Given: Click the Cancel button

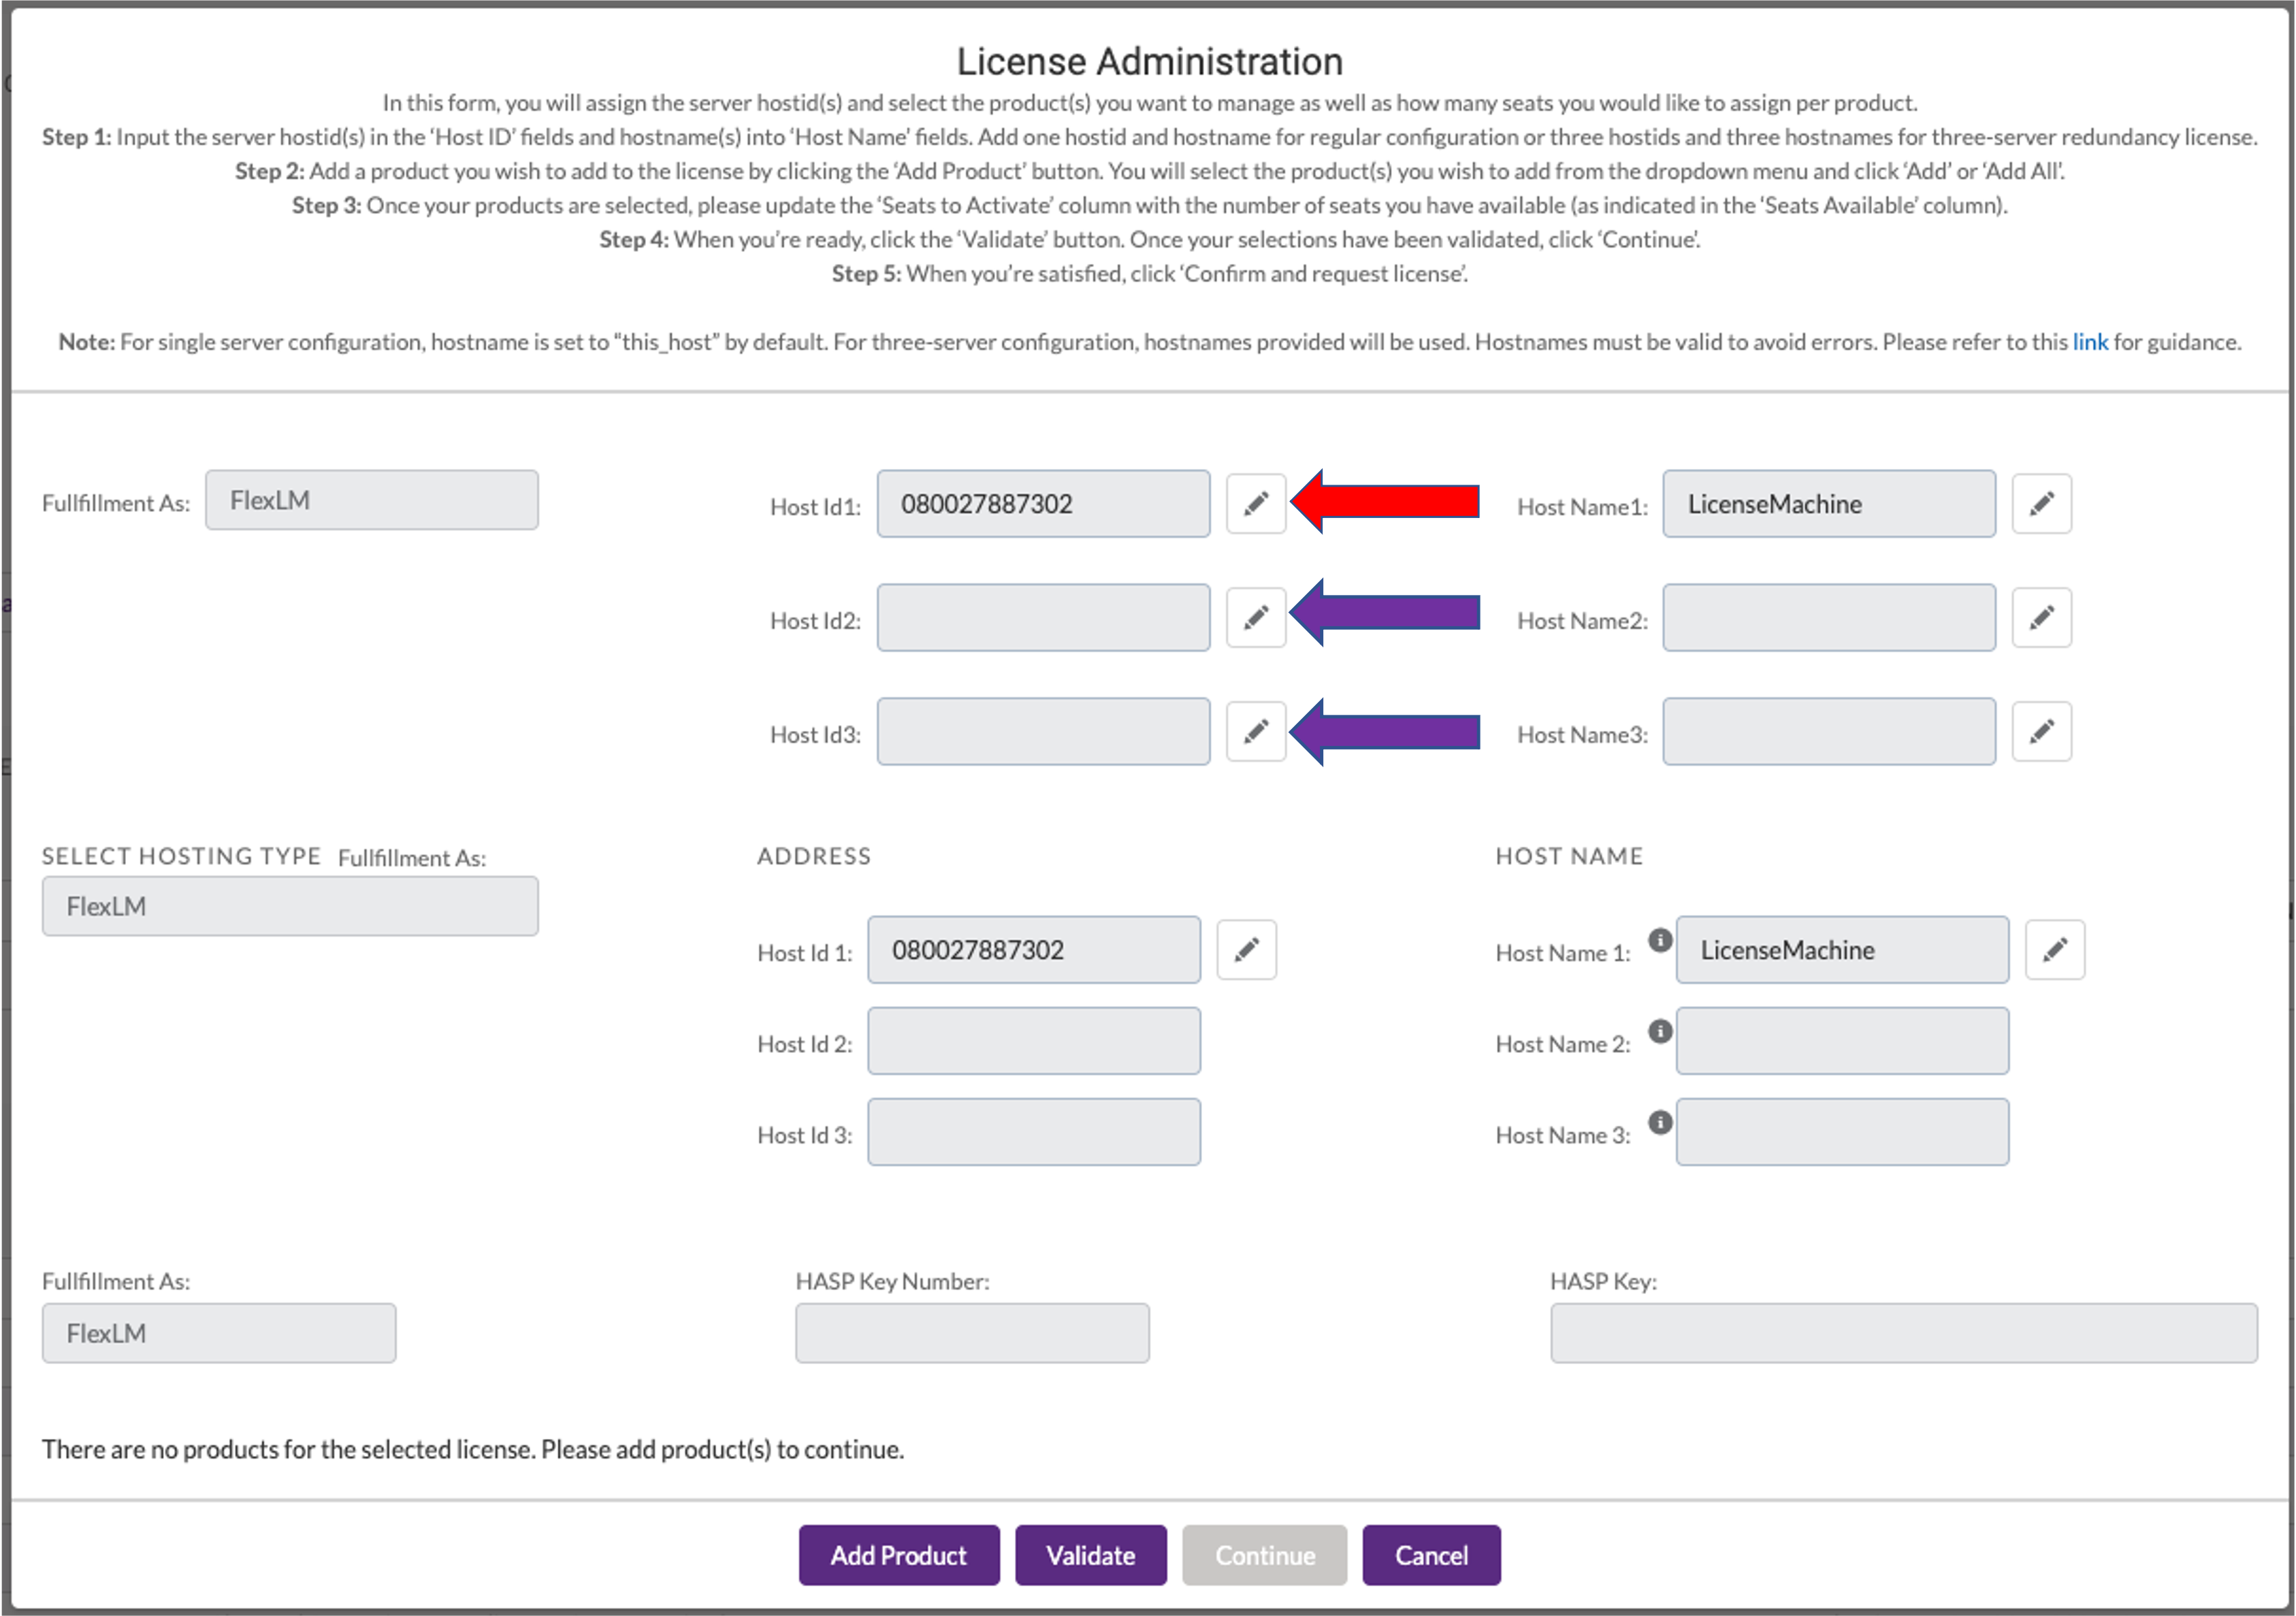Looking at the screenshot, I should click(x=1431, y=1555).
